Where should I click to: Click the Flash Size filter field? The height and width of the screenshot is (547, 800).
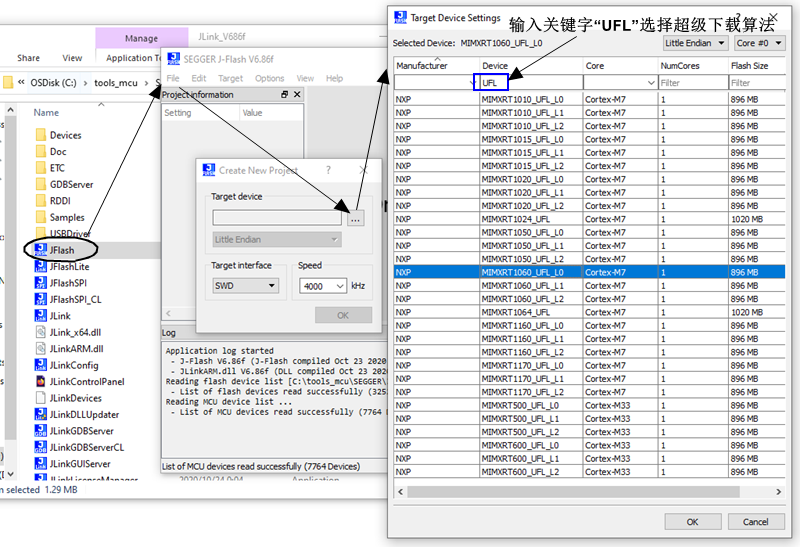pos(757,83)
